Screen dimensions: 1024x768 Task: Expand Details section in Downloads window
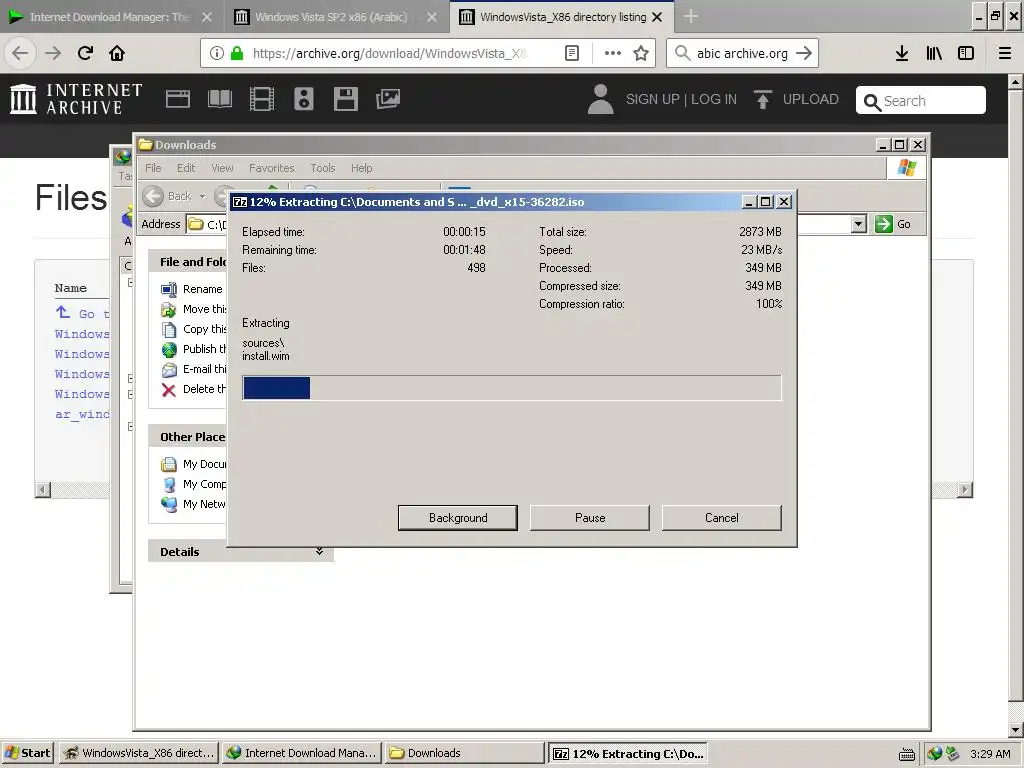319,552
